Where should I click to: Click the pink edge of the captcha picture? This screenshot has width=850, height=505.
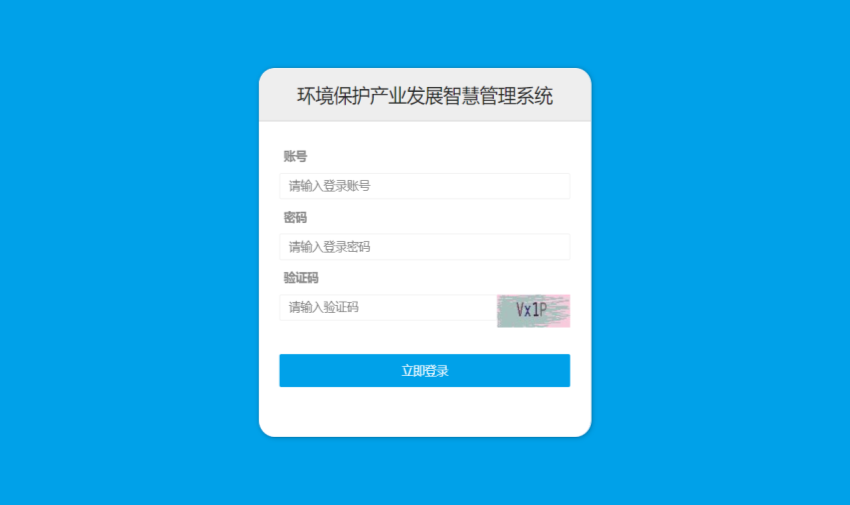(561, 311)
